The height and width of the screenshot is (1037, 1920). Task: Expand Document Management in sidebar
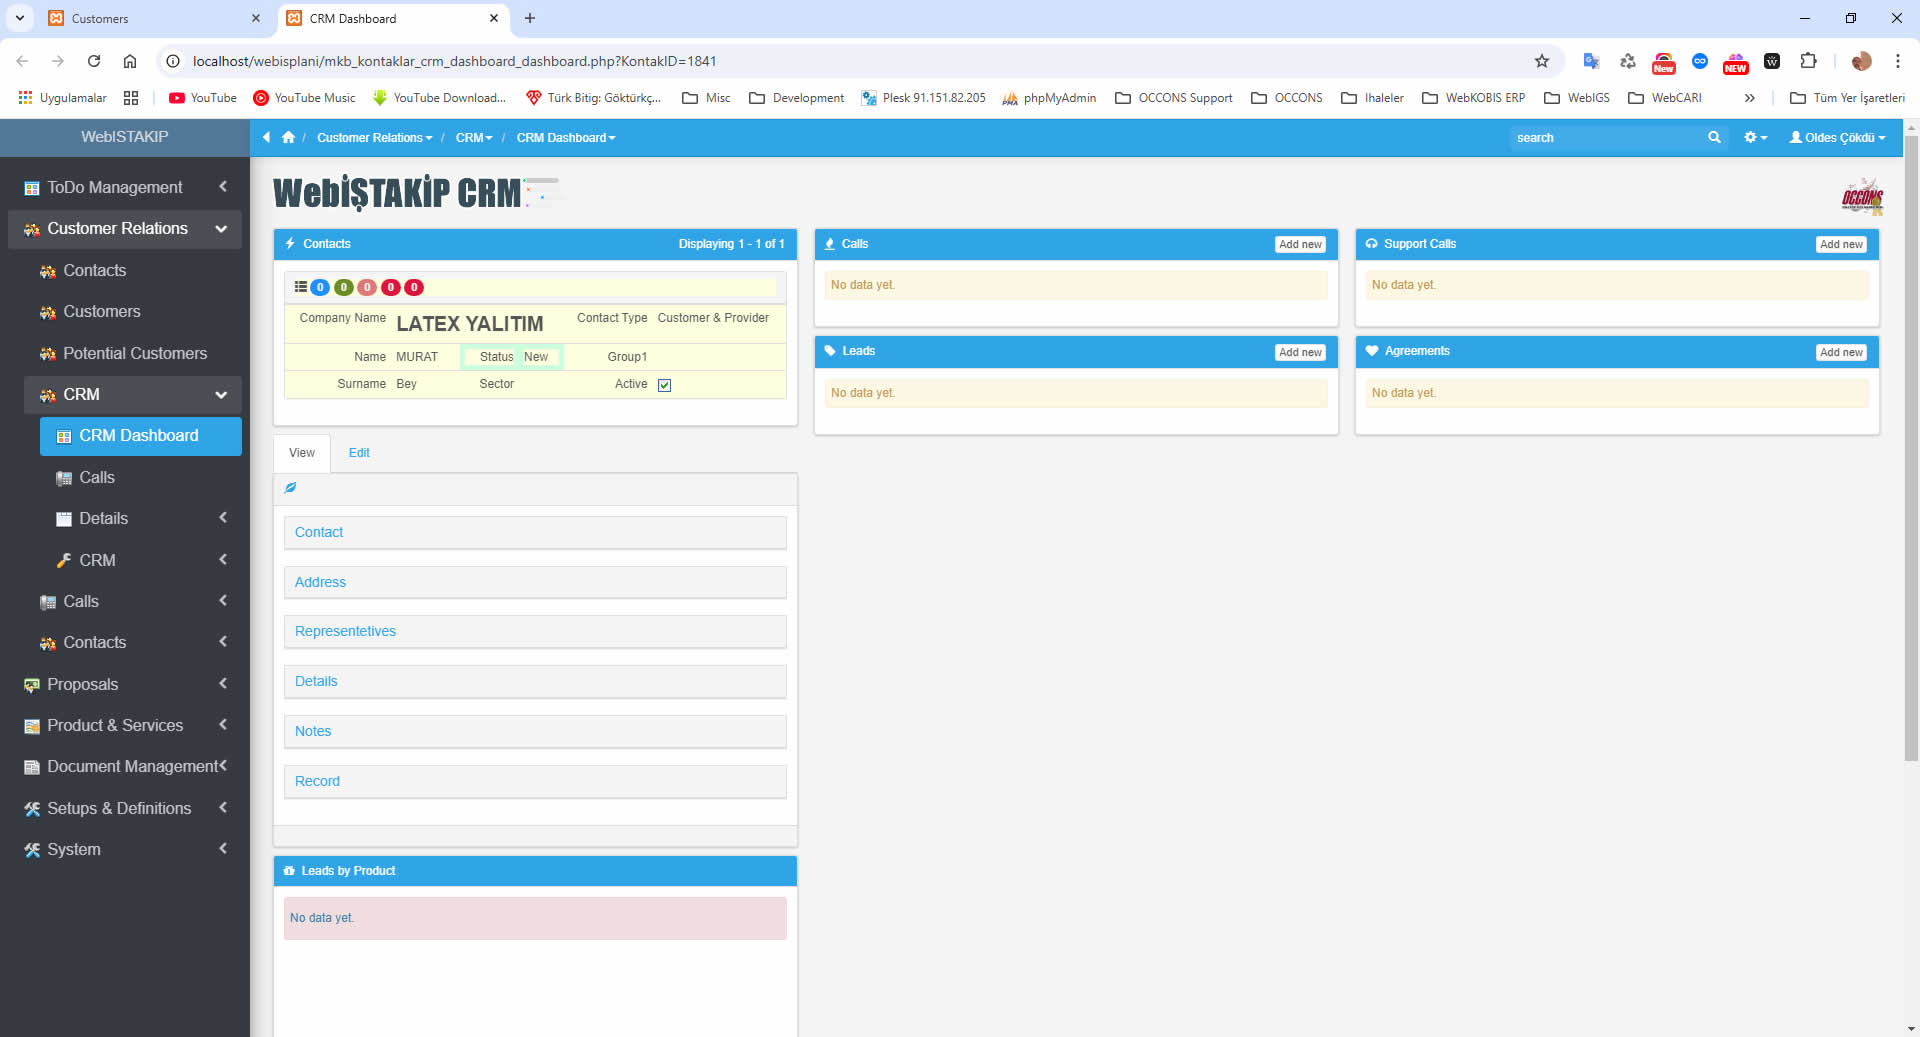pos(125,766)
